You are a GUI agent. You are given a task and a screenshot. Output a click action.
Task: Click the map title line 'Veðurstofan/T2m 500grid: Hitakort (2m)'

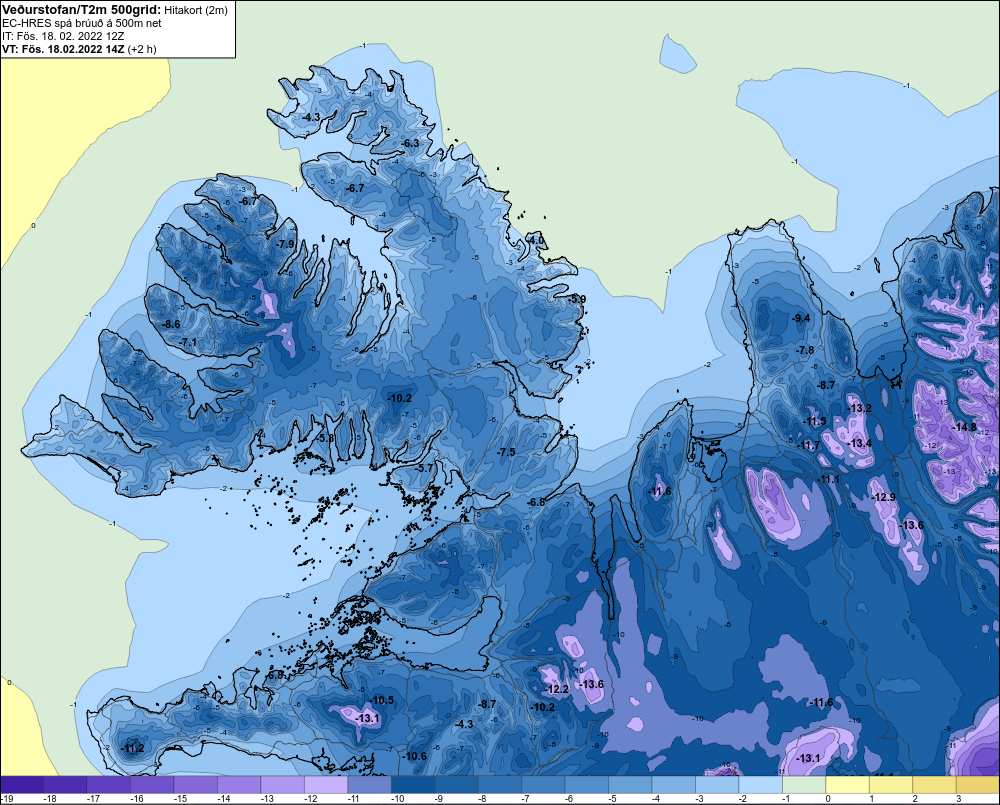pos(115,10)
